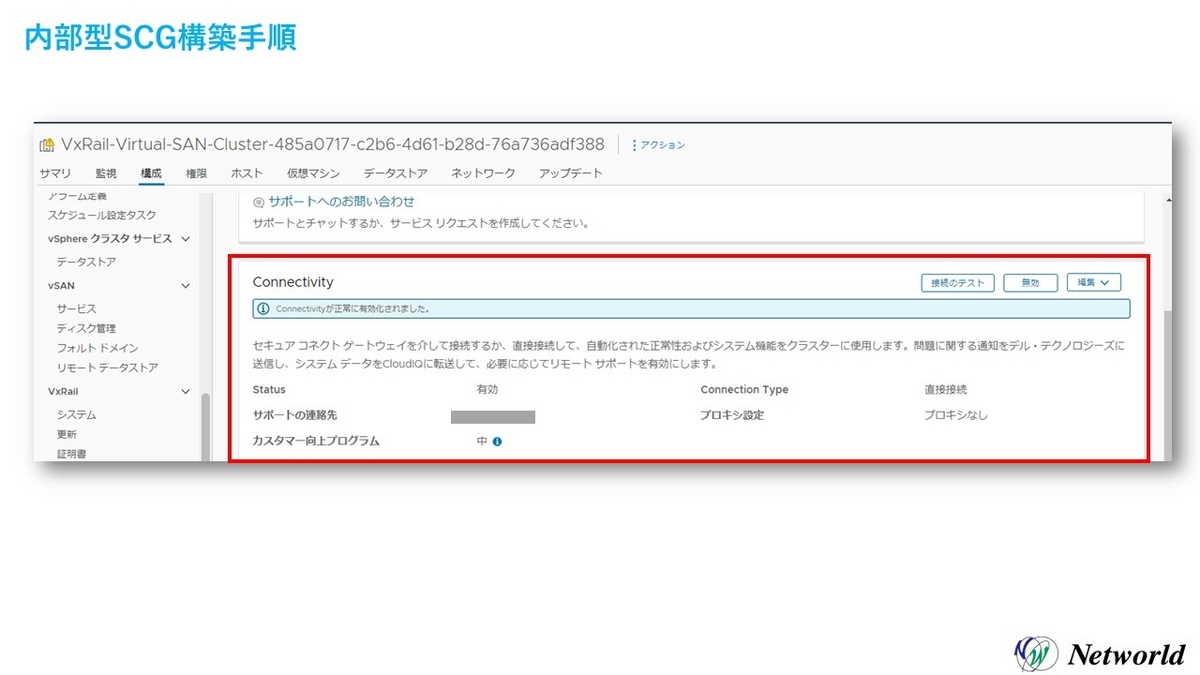The width and height of the screenshot is (1200, 675).
Task: Click the sidebar vertical scrollbar thumb
Action: pos(206,427)
